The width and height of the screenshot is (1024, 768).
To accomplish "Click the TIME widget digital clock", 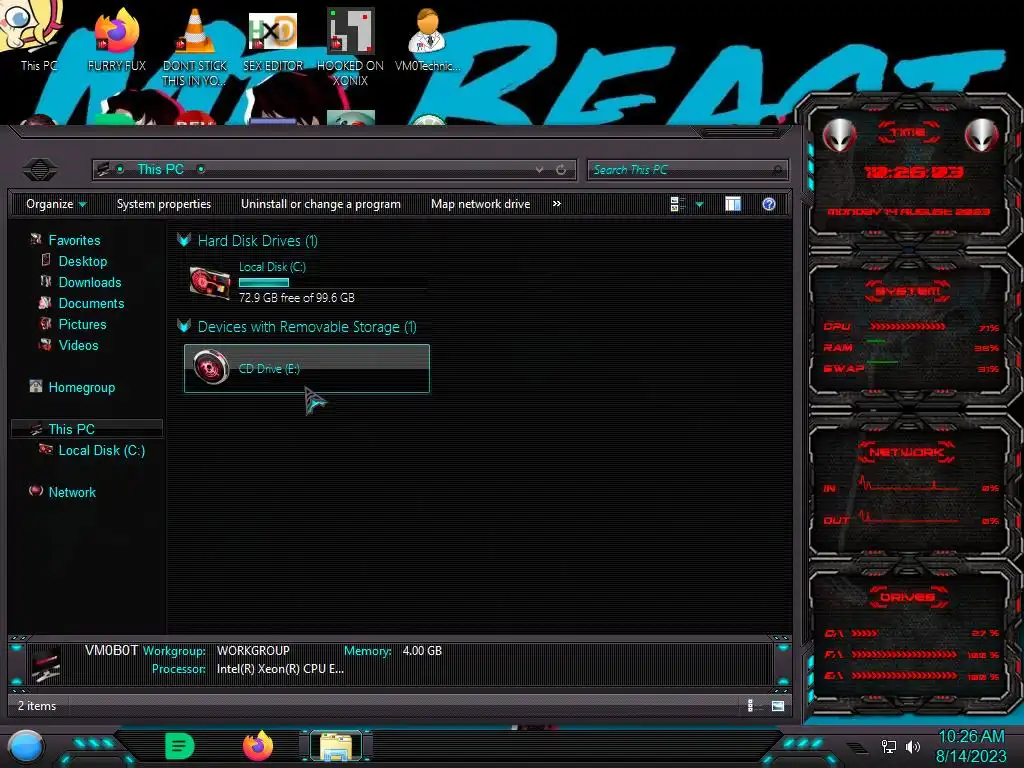I will click(912, 172).
